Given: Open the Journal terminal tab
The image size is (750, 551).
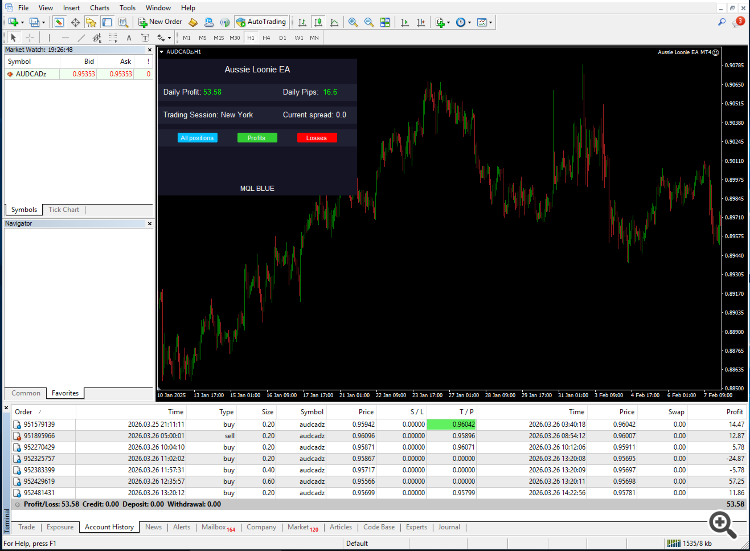Looking at the screenshot, I should (449, 527).
